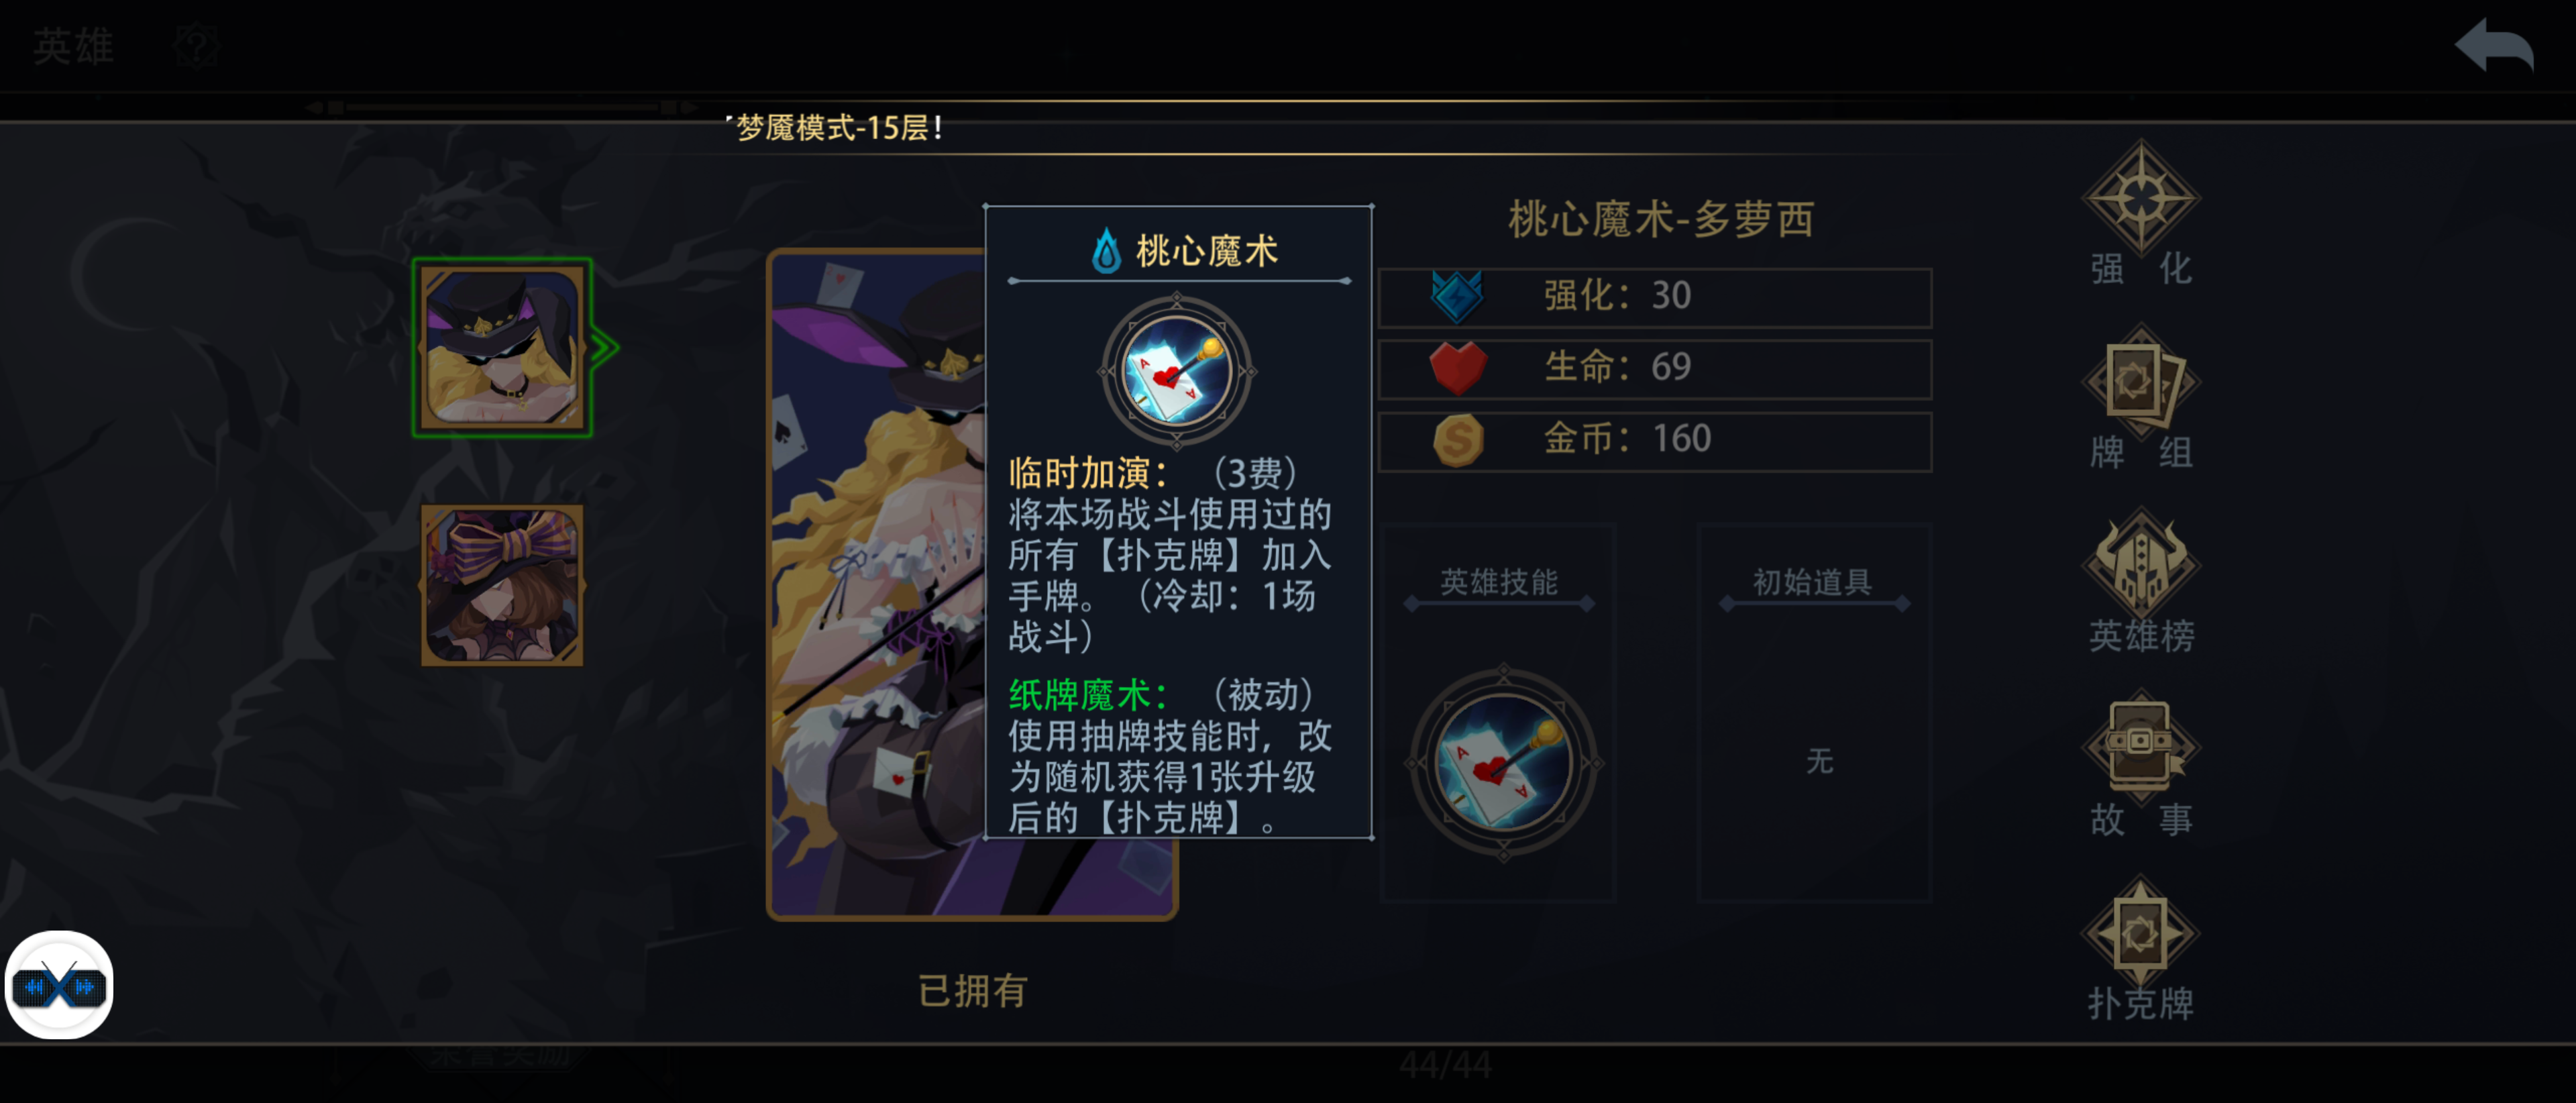
Task: Tap the 英雄技能 hero skill icon
Action: [1503, 763]
